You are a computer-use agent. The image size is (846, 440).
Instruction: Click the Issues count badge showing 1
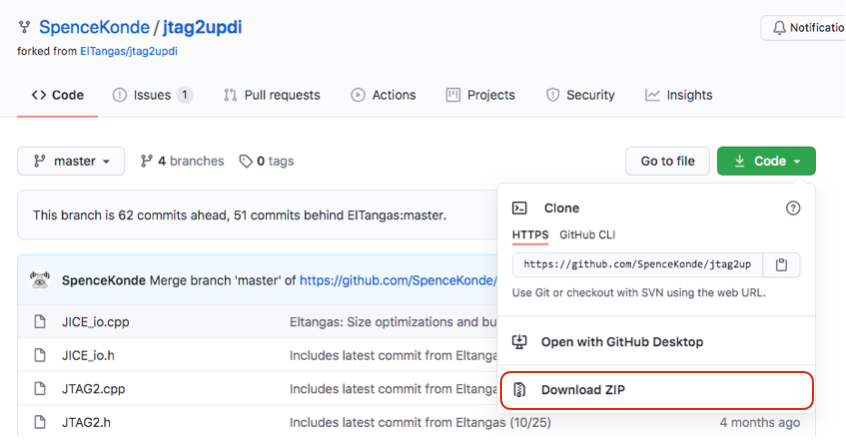tap(185, 95)
